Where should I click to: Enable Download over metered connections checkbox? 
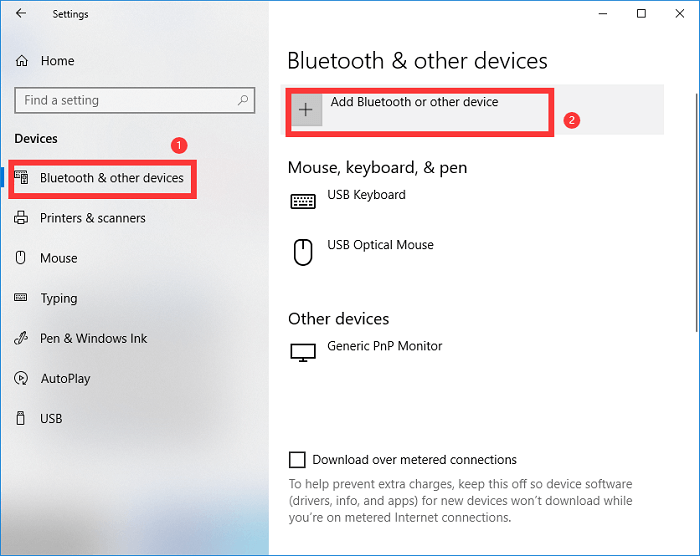pyautogui.click(x=297, y=460)
